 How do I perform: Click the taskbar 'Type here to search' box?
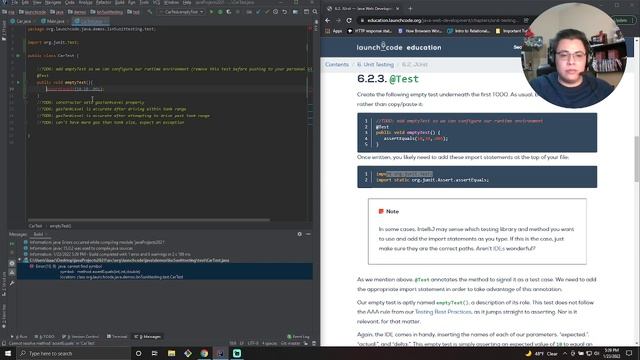point(73,353)
